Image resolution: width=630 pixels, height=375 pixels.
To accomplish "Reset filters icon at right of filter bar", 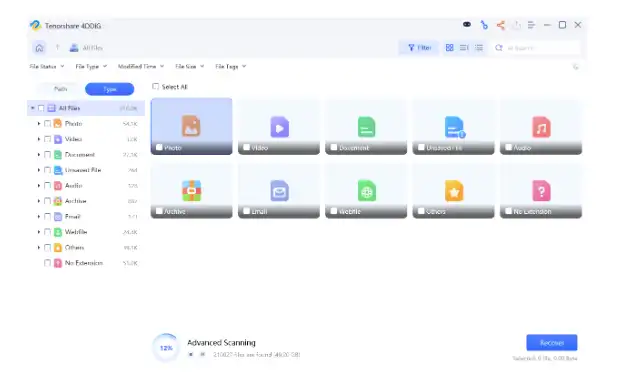I will point(576,67).
